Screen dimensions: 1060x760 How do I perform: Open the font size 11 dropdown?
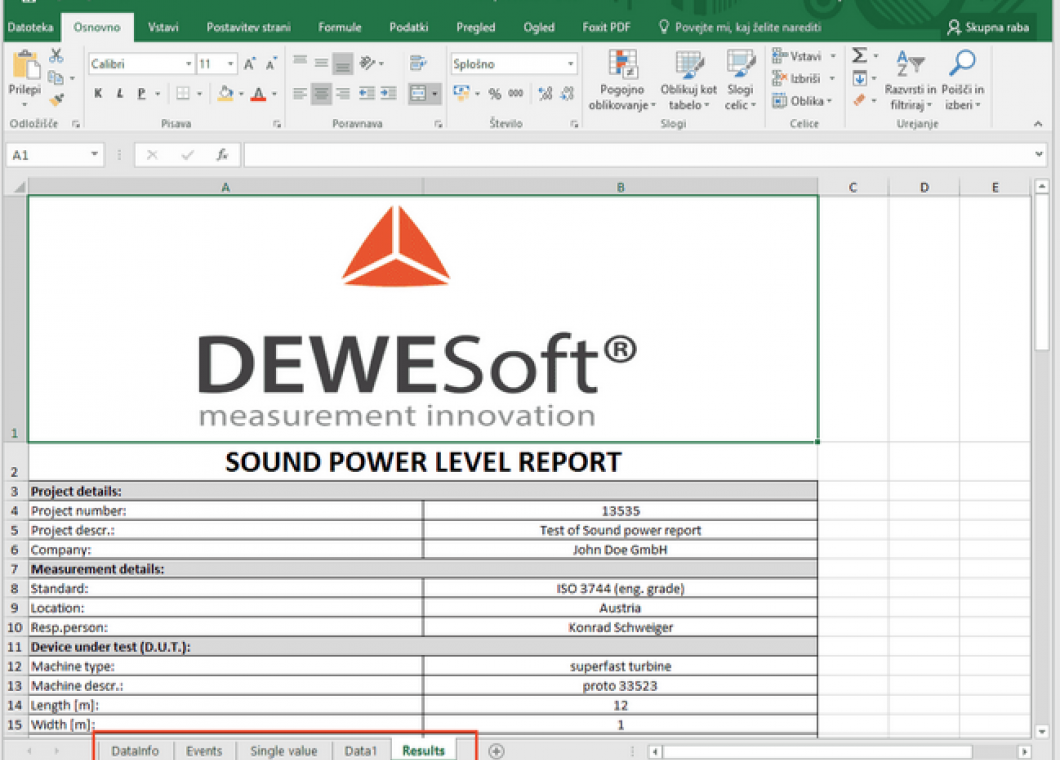coord(231,64)
